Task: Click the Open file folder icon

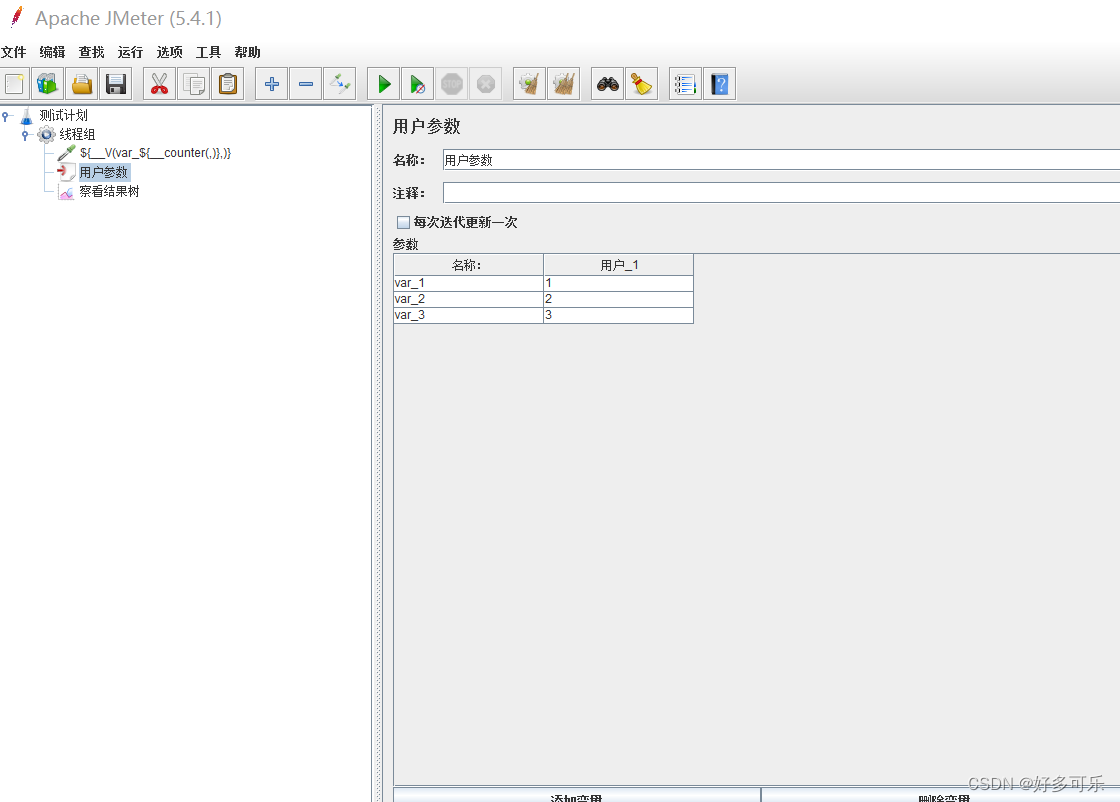Action: [x=81, y=84]
